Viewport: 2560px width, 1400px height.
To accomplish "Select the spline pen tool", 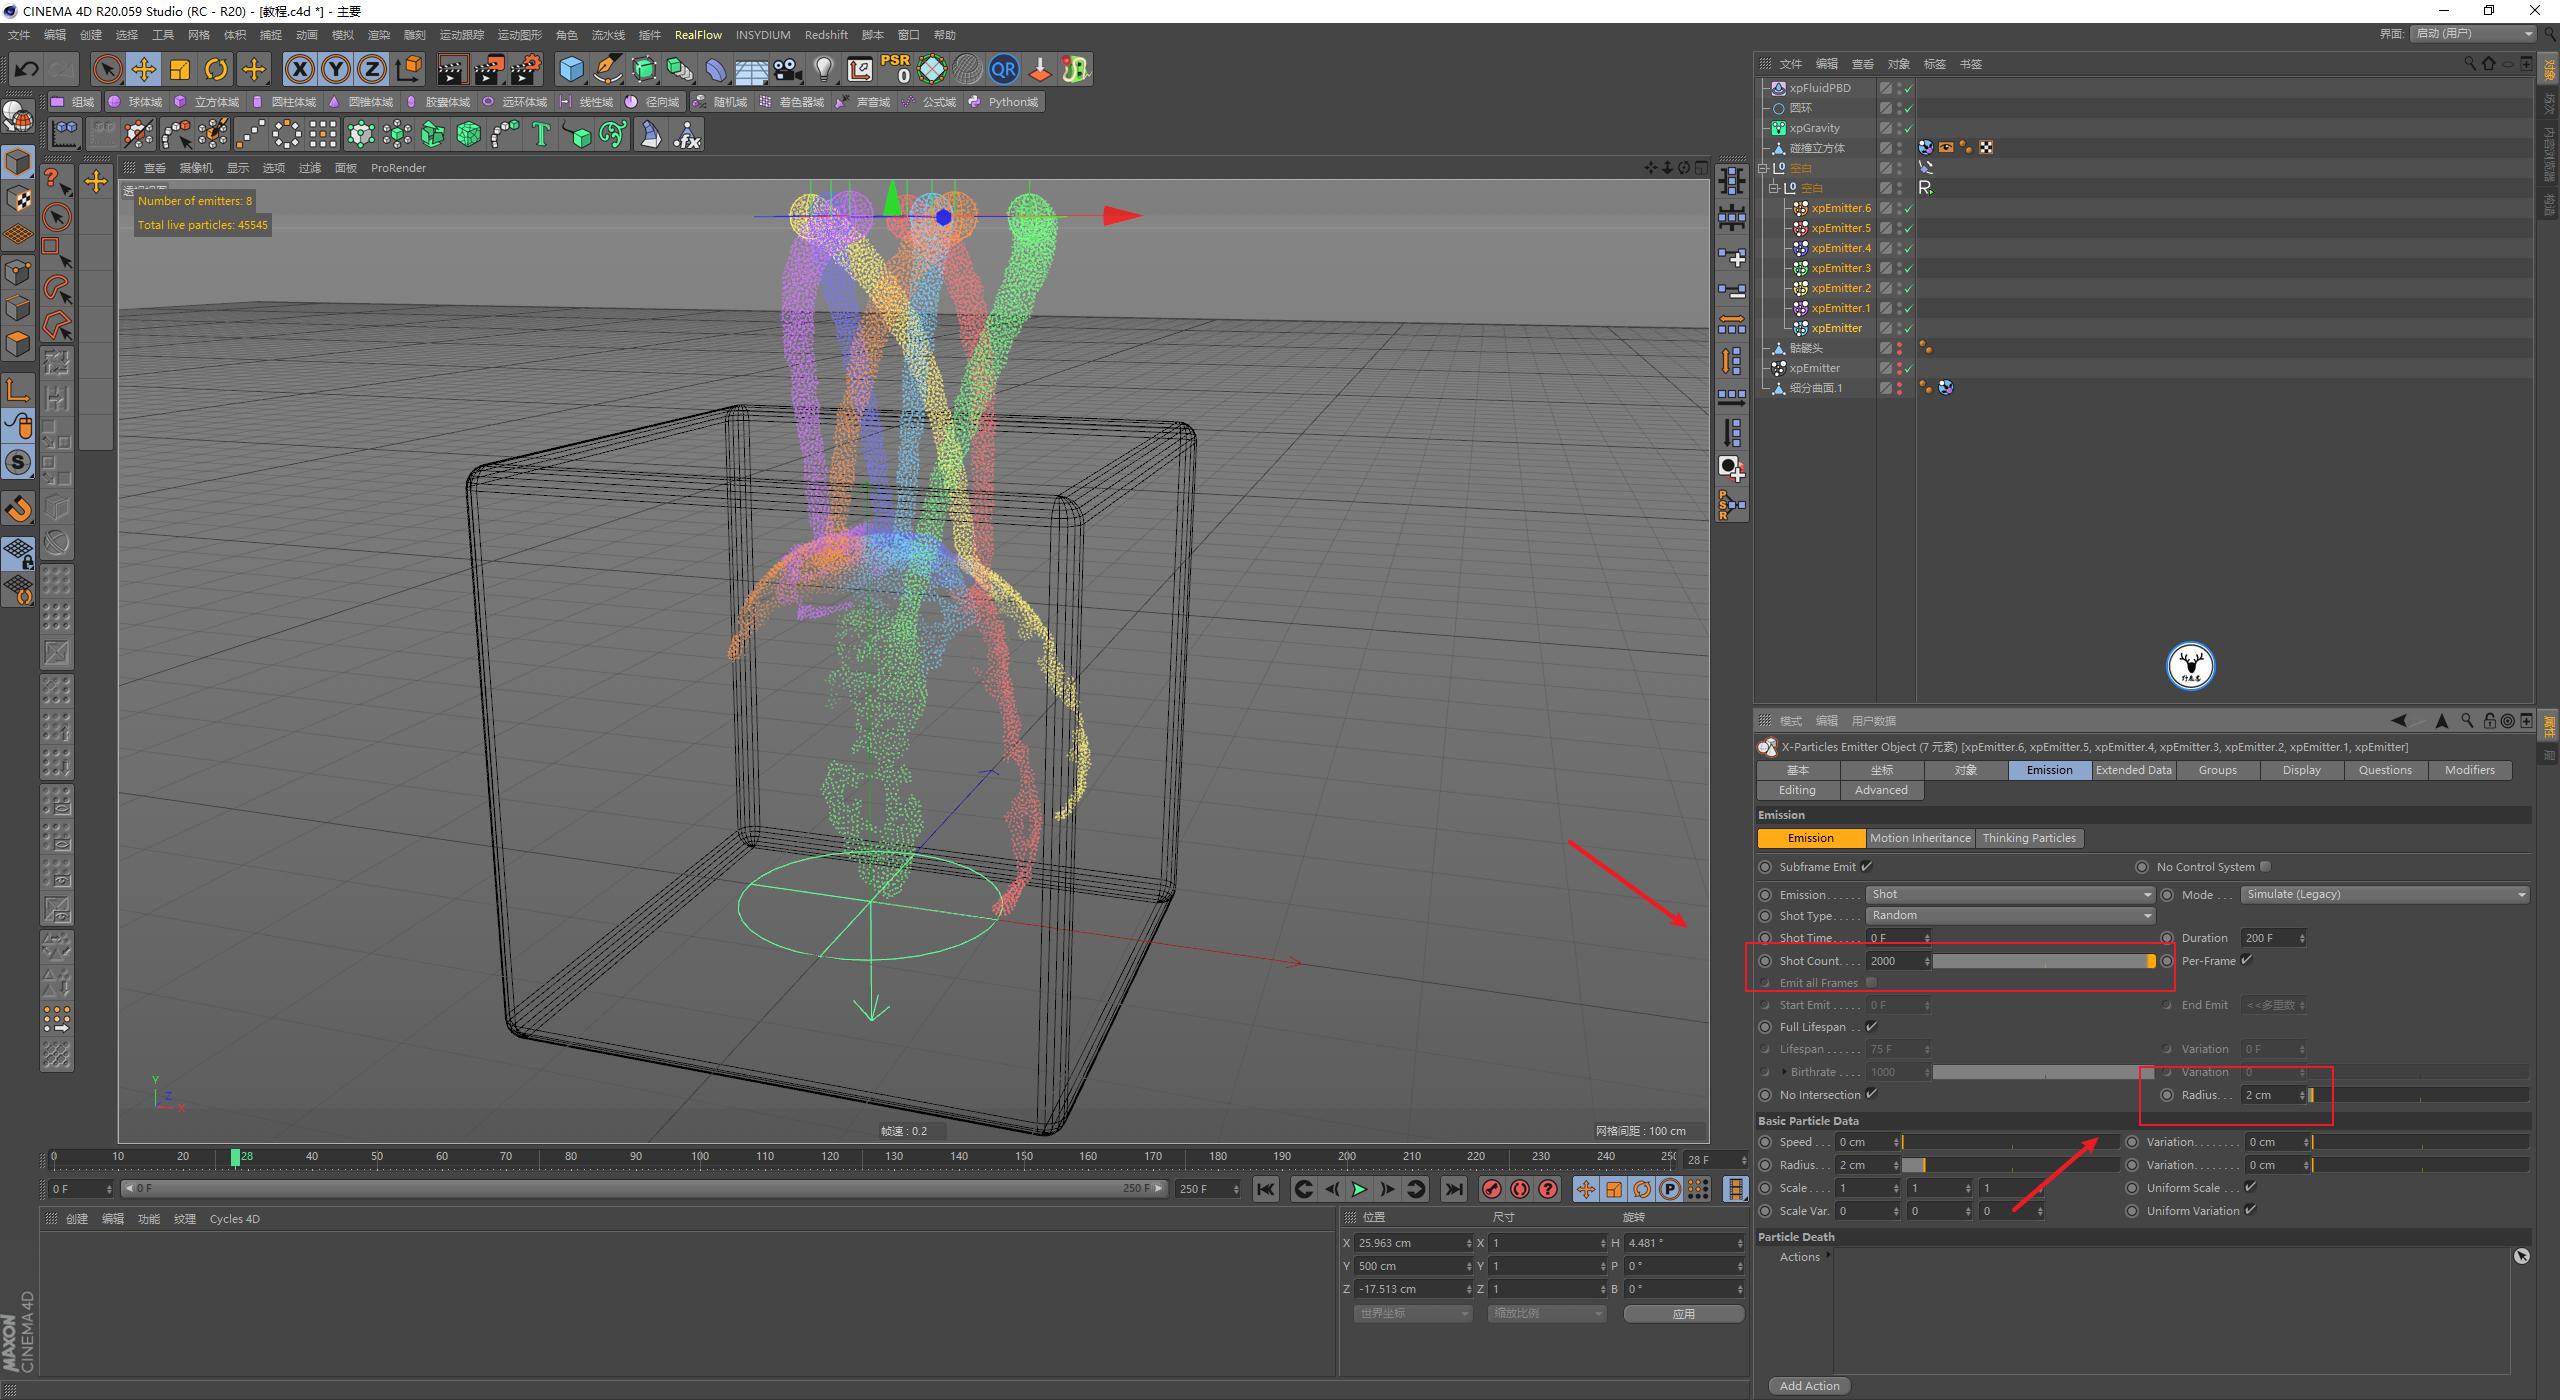I will tap(607, 70).
